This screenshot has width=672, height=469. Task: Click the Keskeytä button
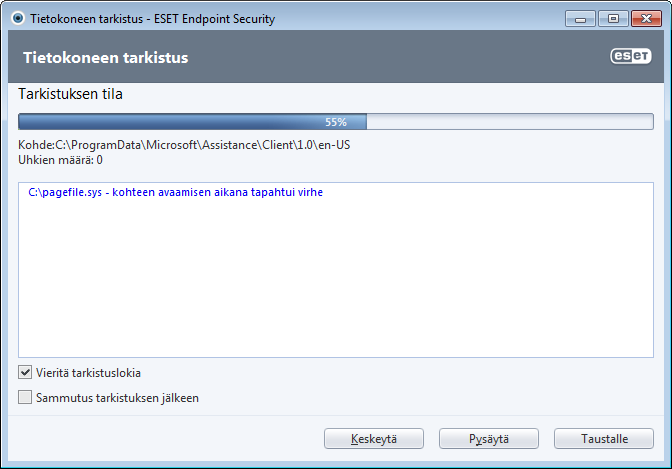pyautogui.click(x=374, y=439)
